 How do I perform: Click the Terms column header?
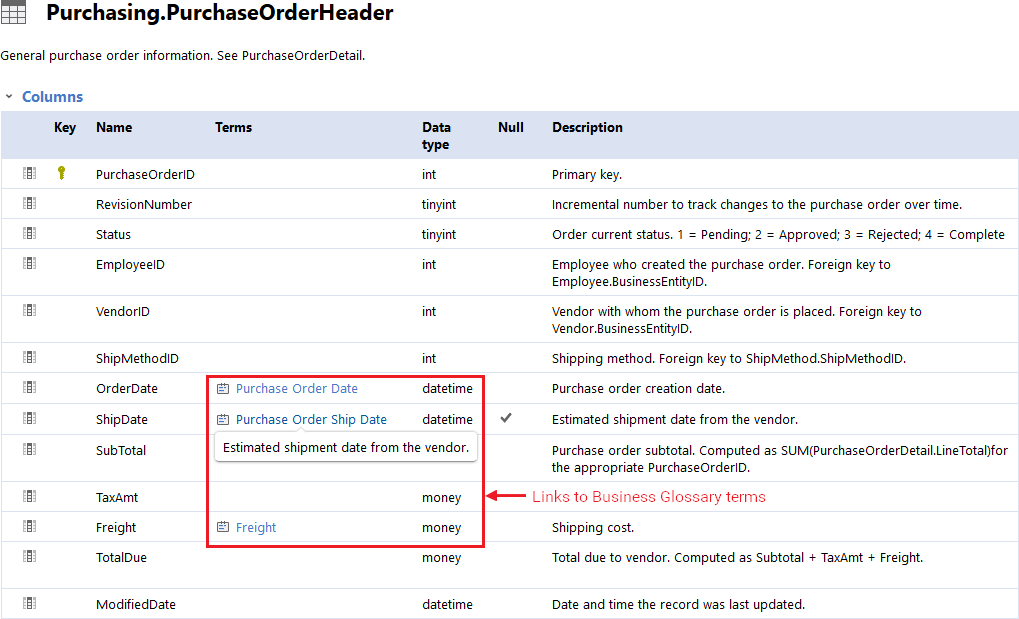(233, 128)
